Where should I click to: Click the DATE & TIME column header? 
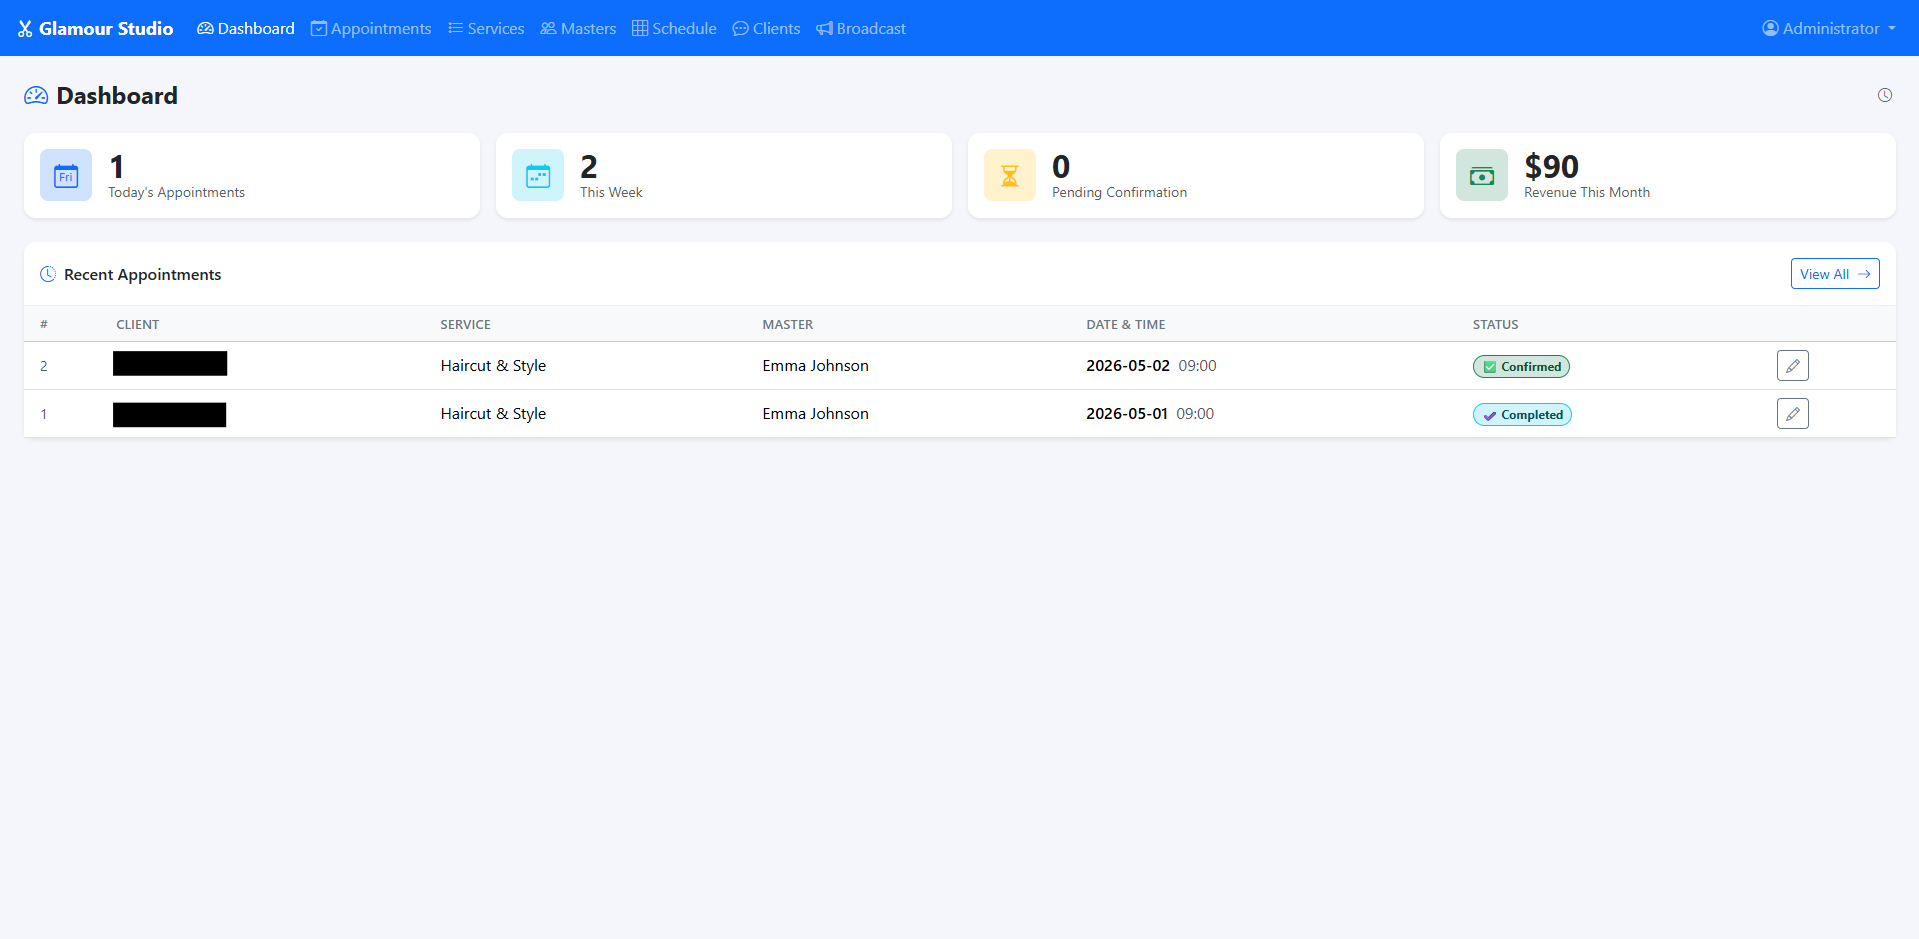[1126, 325]
